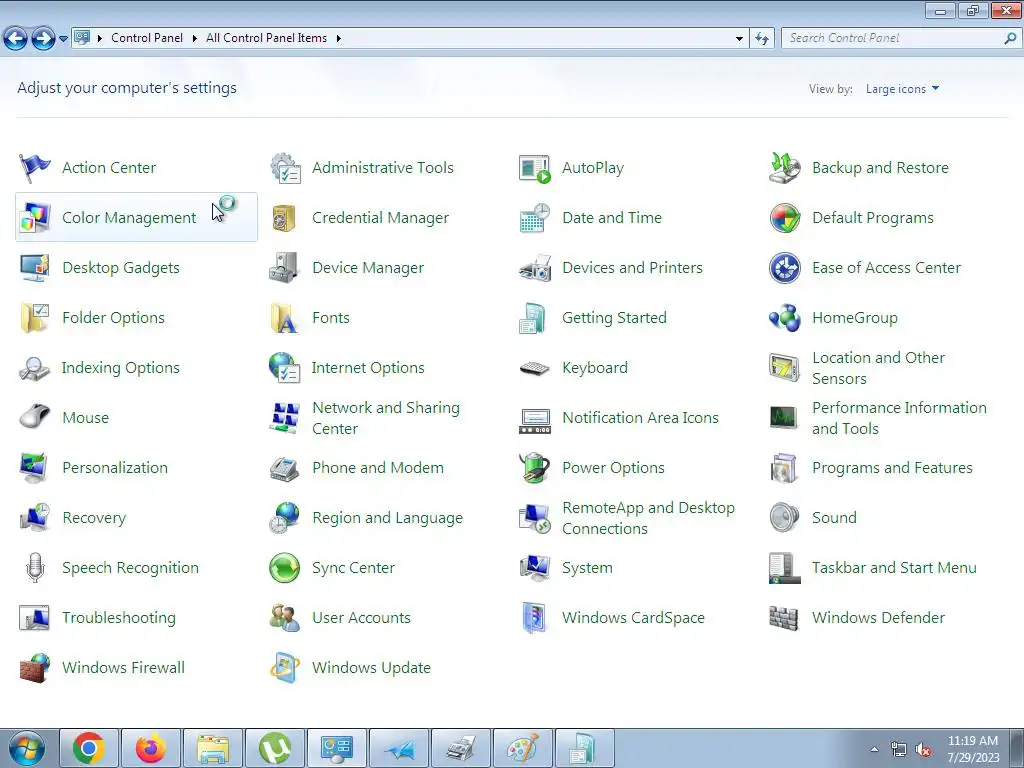Open Devices and Printers icon

click(535, 268)
